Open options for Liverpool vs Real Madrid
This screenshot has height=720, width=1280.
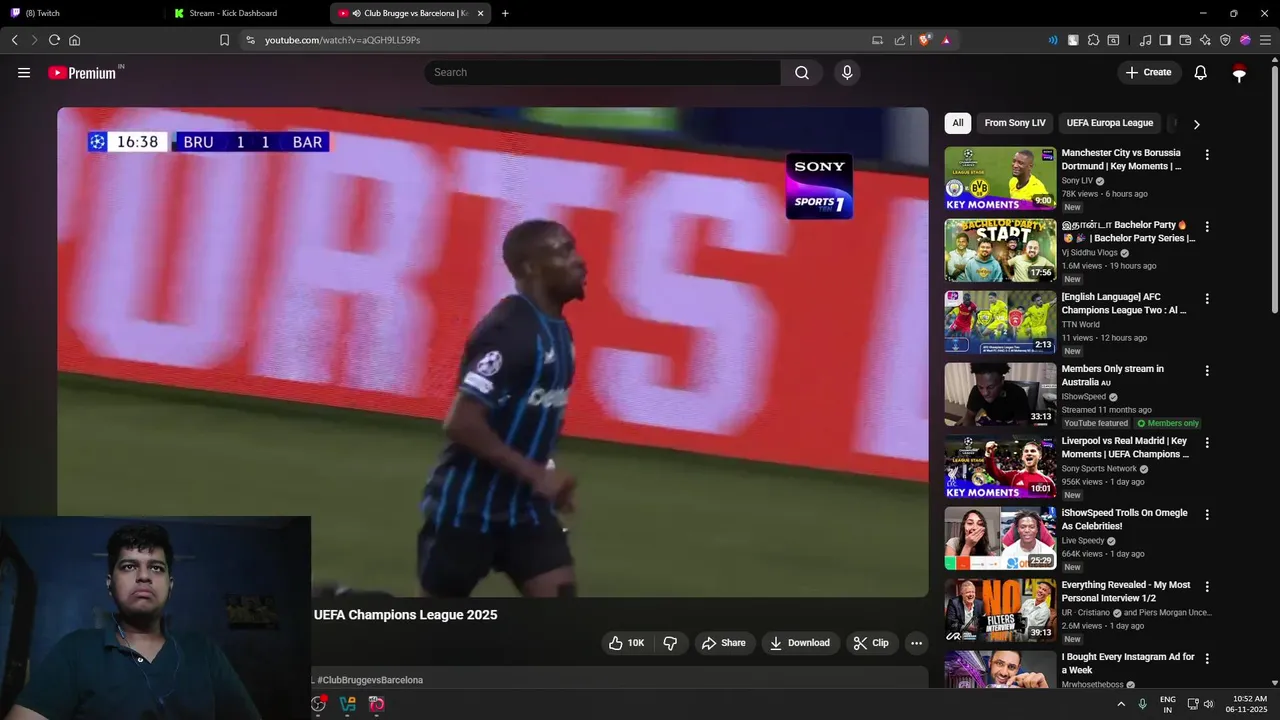1207,443
